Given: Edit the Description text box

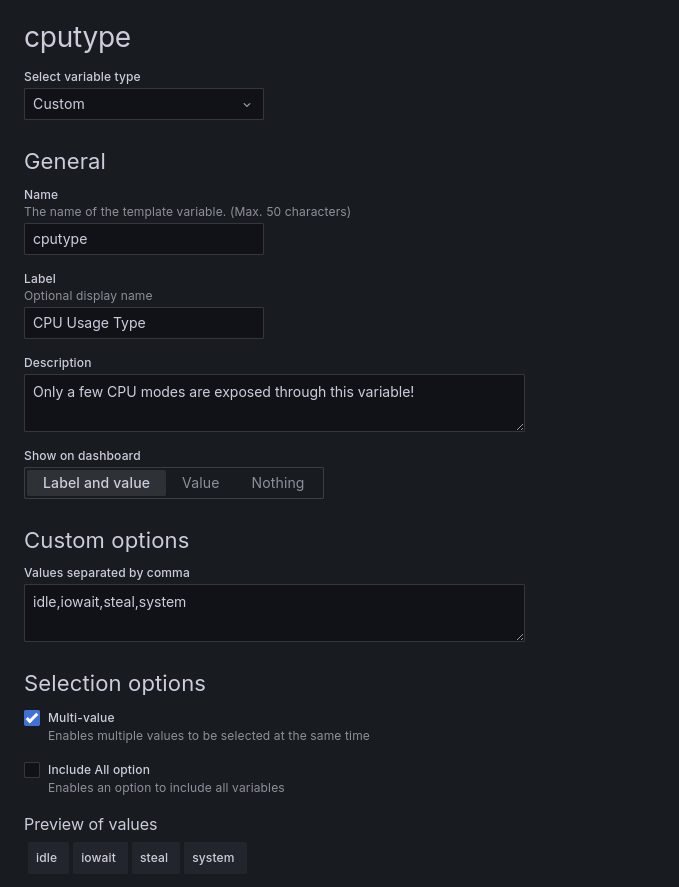Looking at the screenshot, I should tap(274, 402).
